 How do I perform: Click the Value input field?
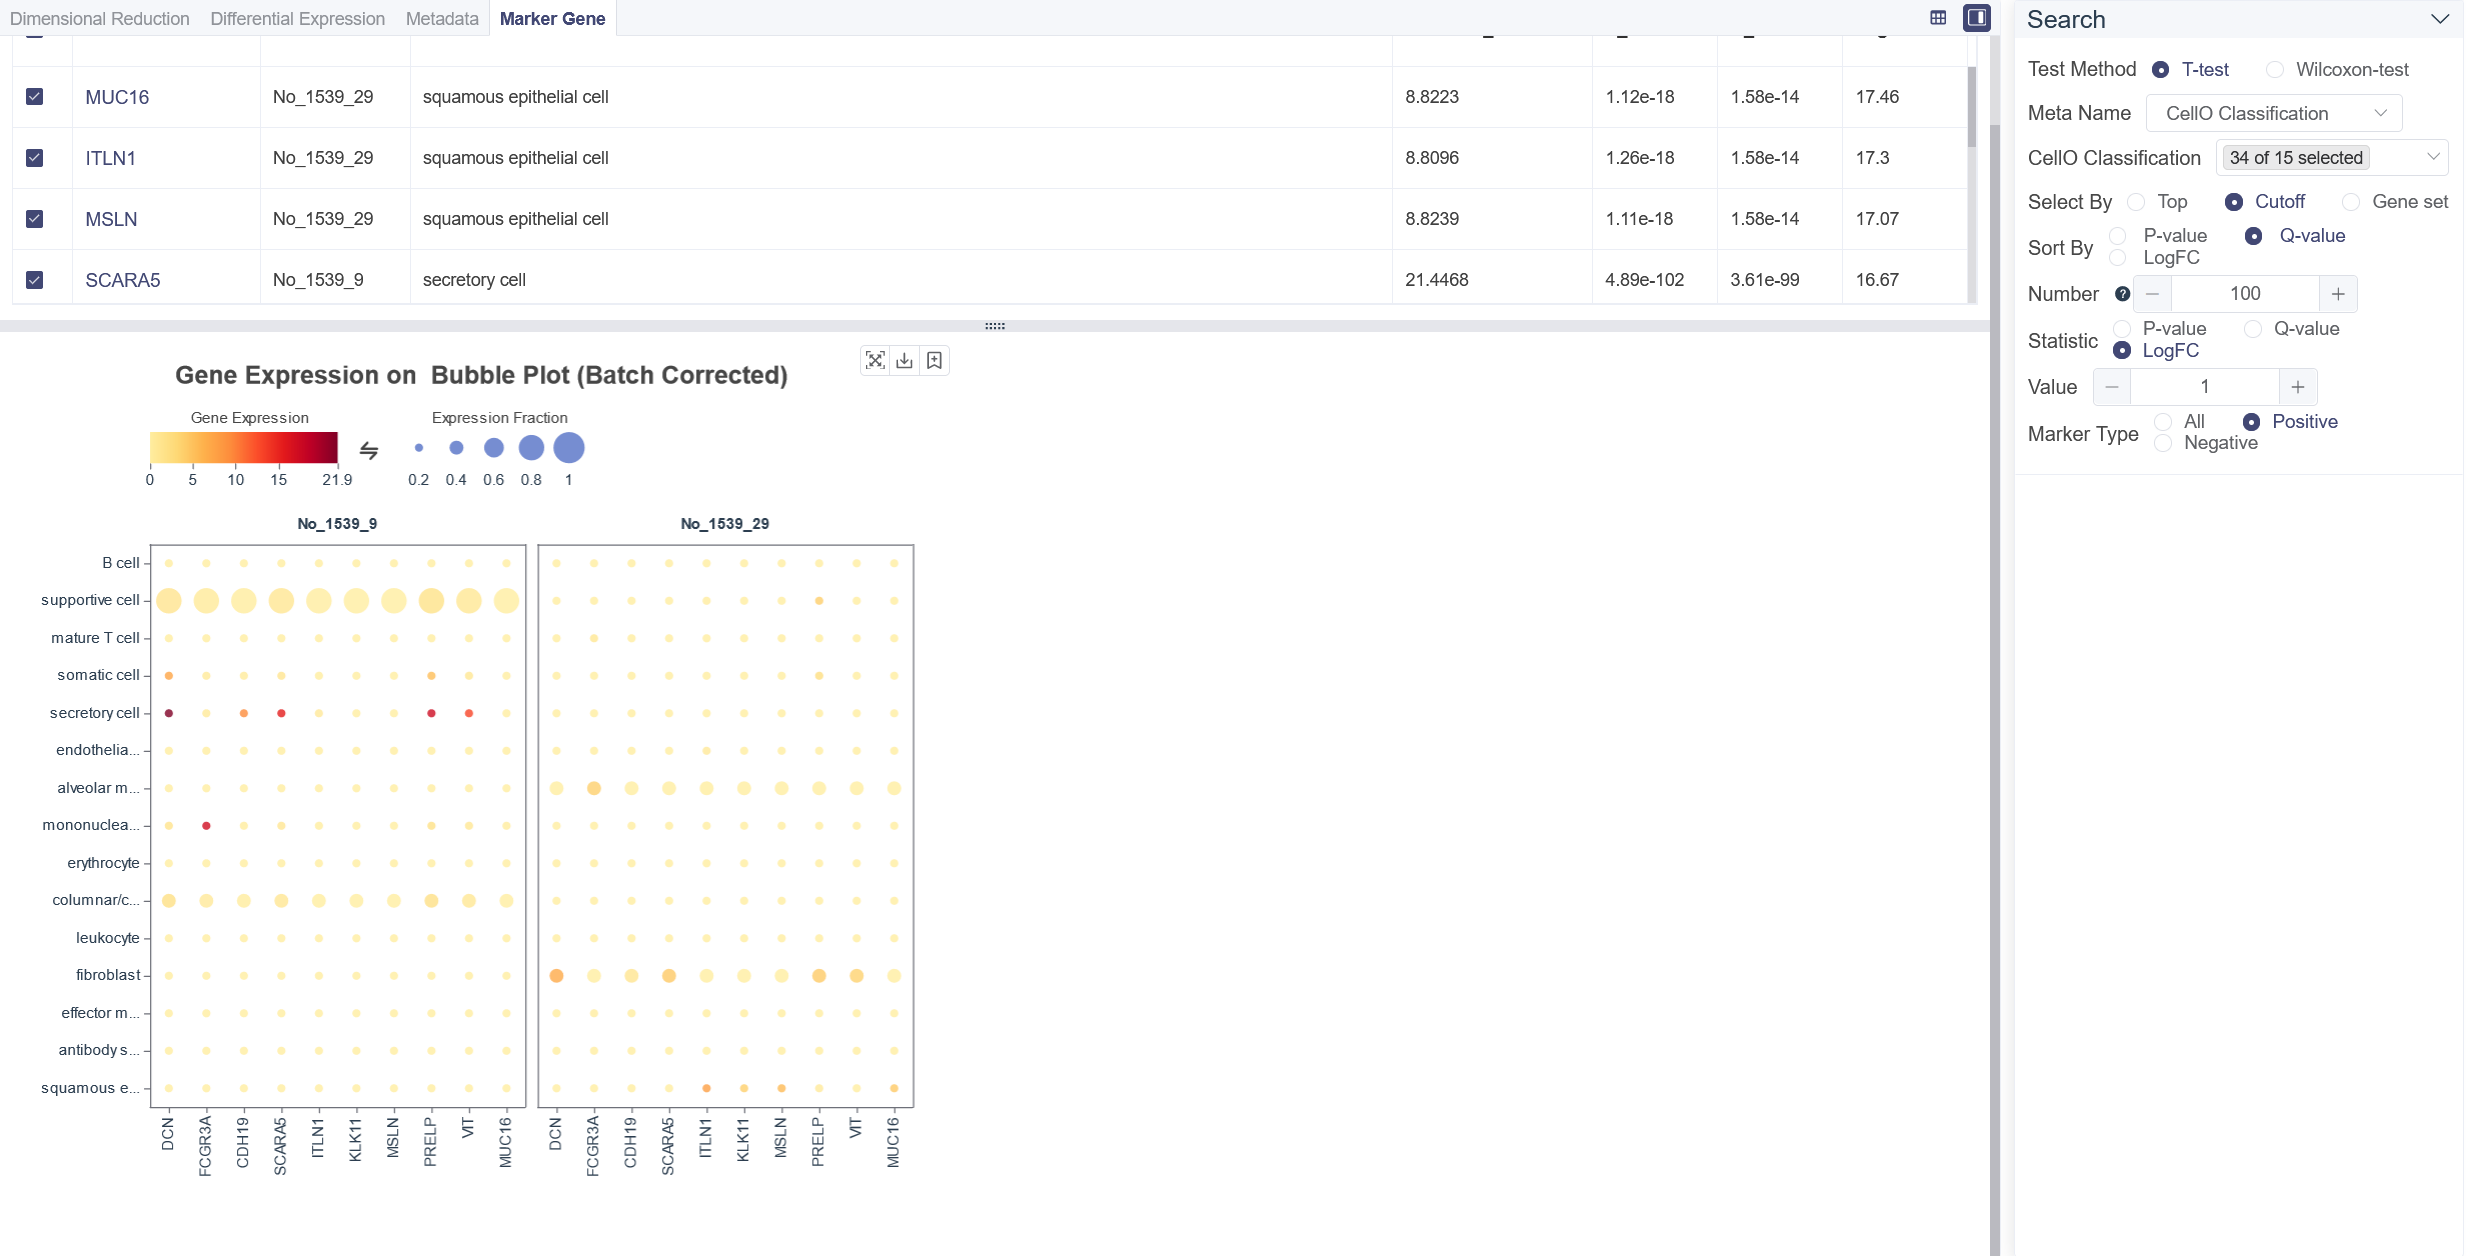(2205, 387)
